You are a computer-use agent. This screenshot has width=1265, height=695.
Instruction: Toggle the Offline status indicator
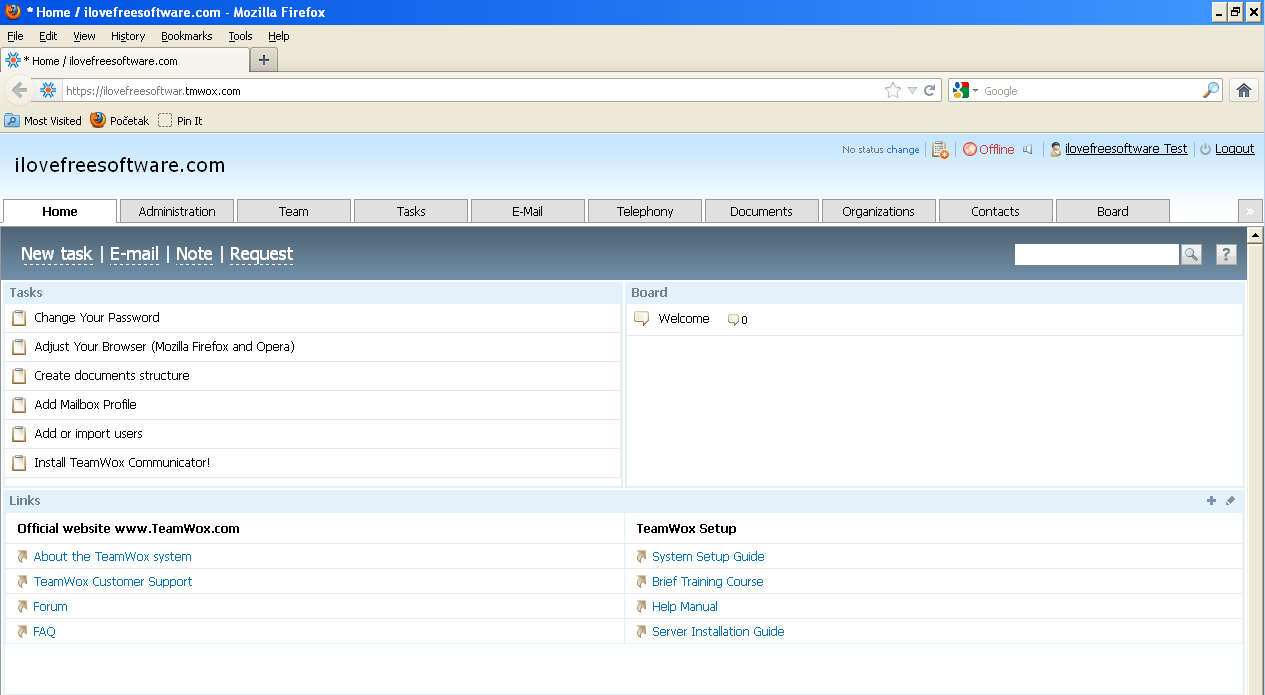pyautogui.click(x=988, y=149)
